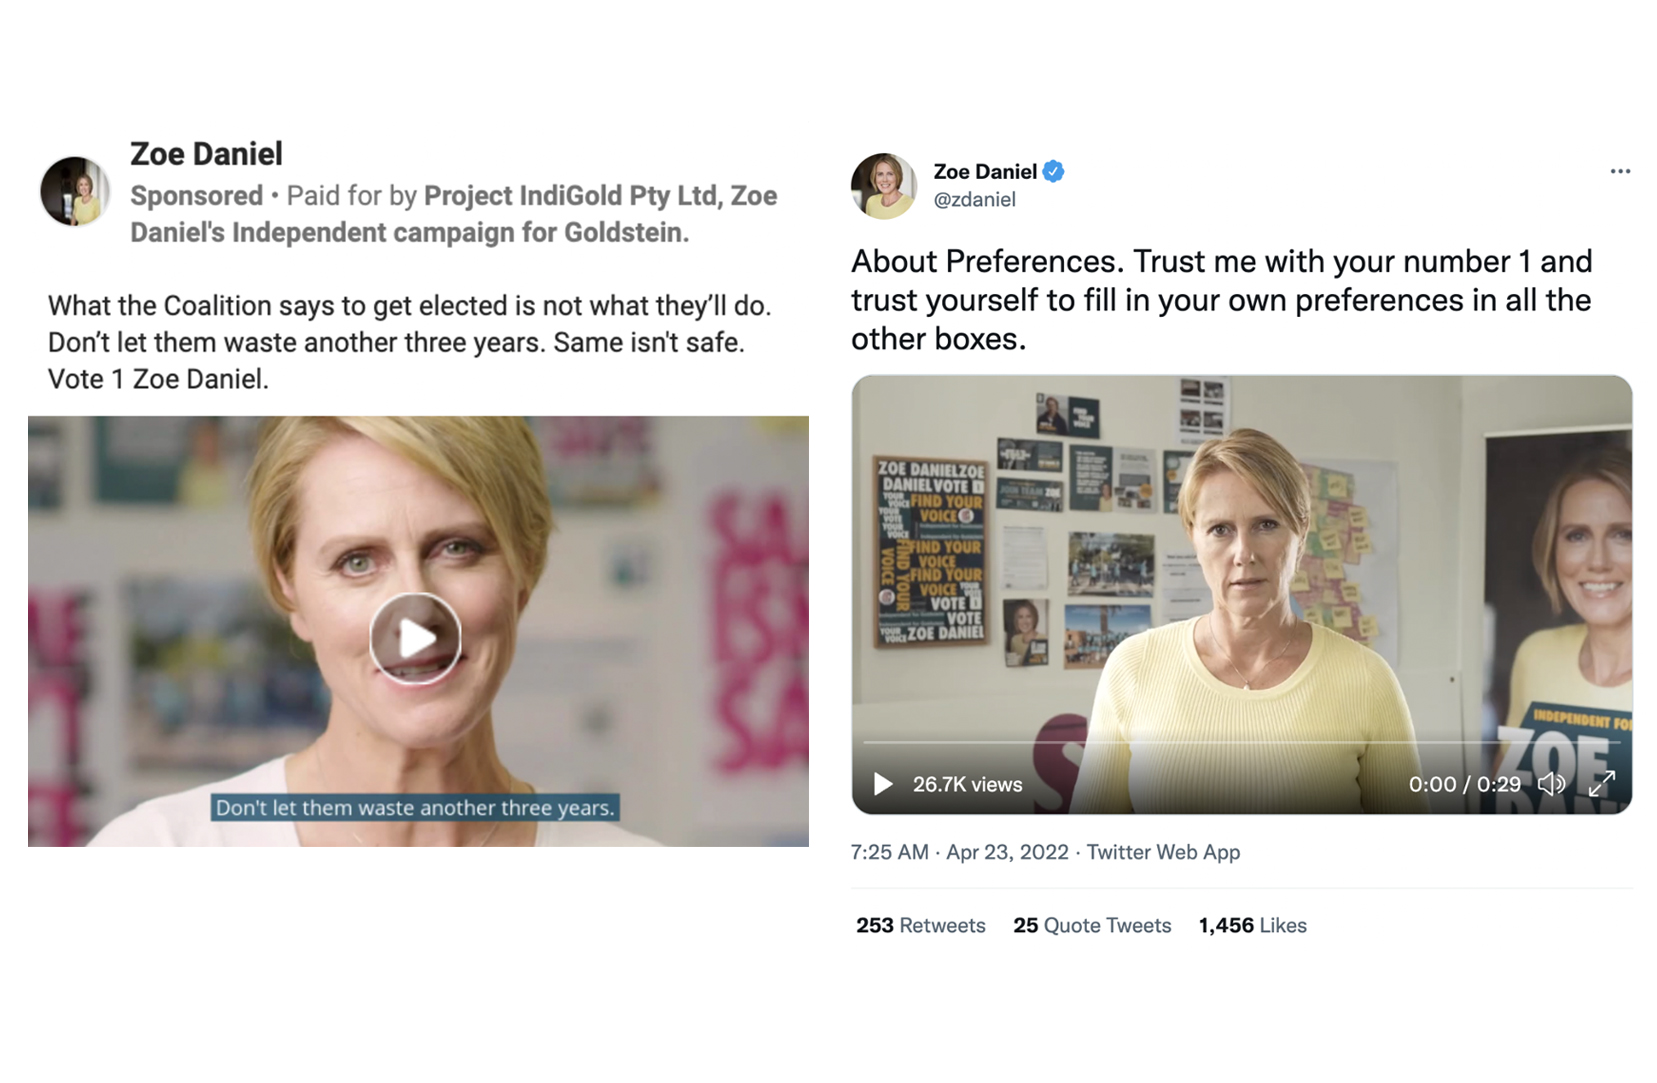Open the 25 Quote Tweets list

(1092, 926)
